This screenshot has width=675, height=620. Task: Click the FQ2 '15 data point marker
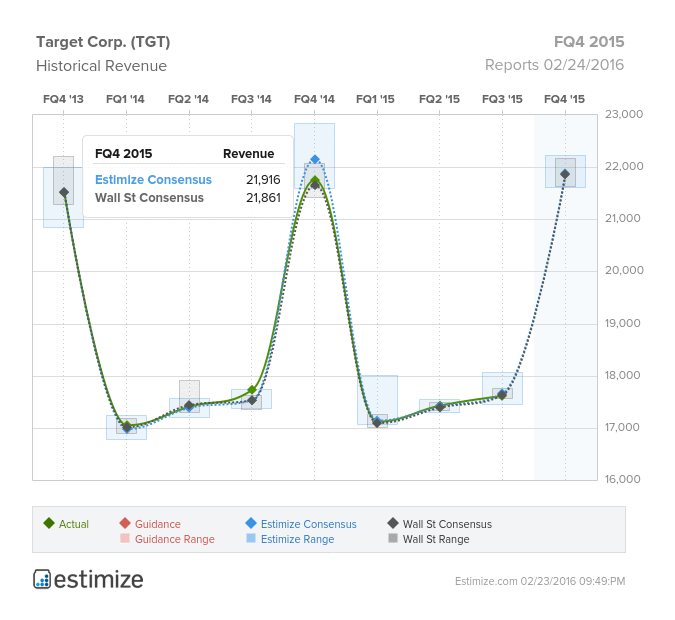(440, 406)
